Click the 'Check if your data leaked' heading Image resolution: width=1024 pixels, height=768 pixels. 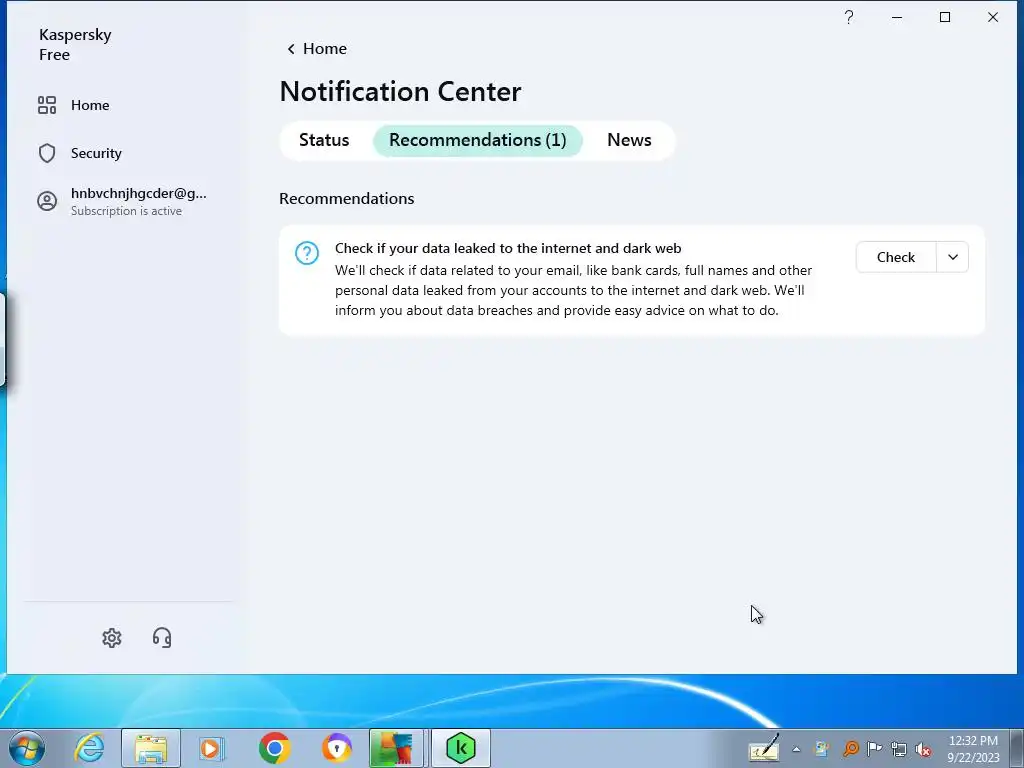508,248
